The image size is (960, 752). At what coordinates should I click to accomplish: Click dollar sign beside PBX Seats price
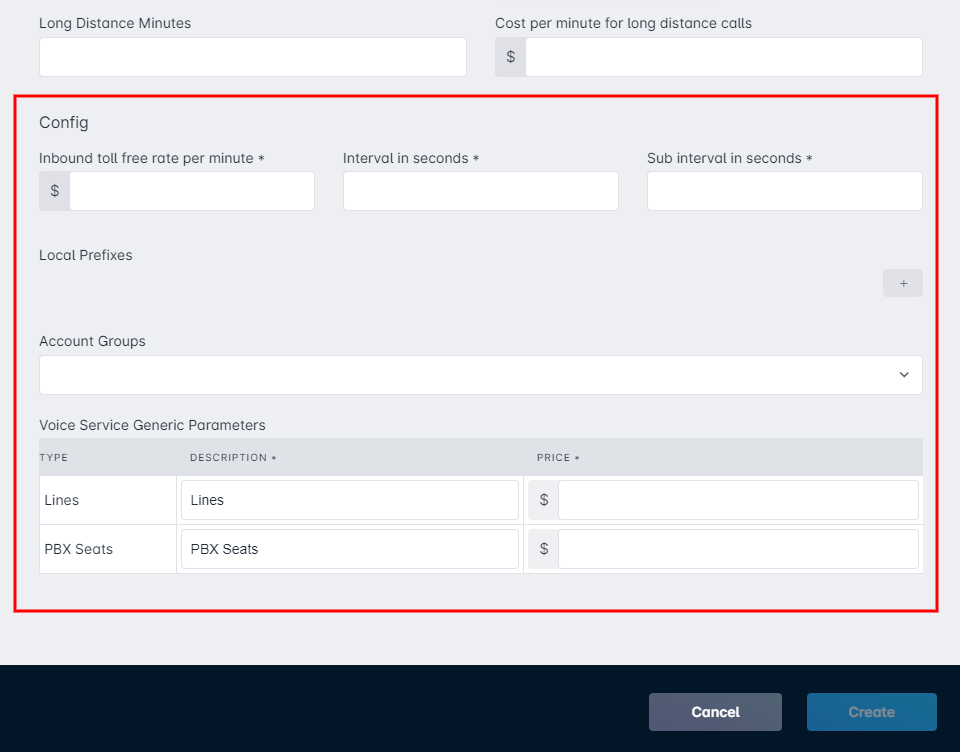click(543, 549)
